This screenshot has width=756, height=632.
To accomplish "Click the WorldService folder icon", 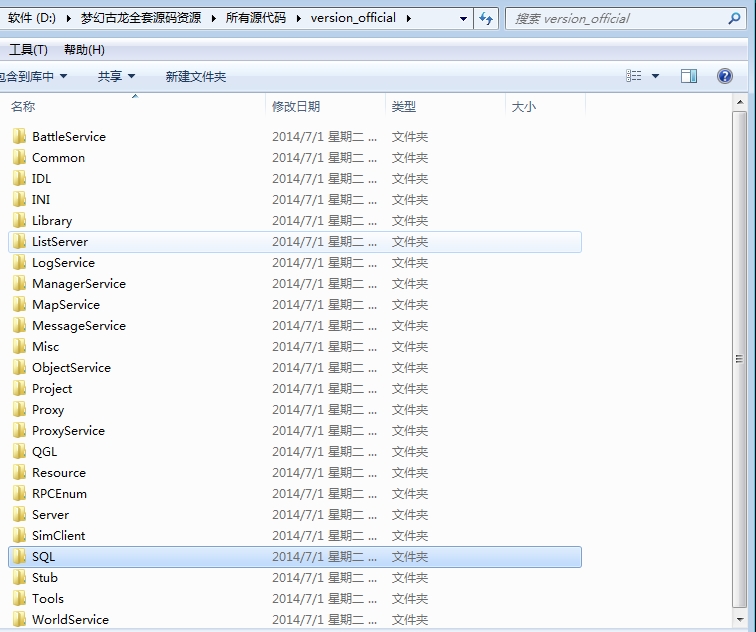I will coord(19,619).
